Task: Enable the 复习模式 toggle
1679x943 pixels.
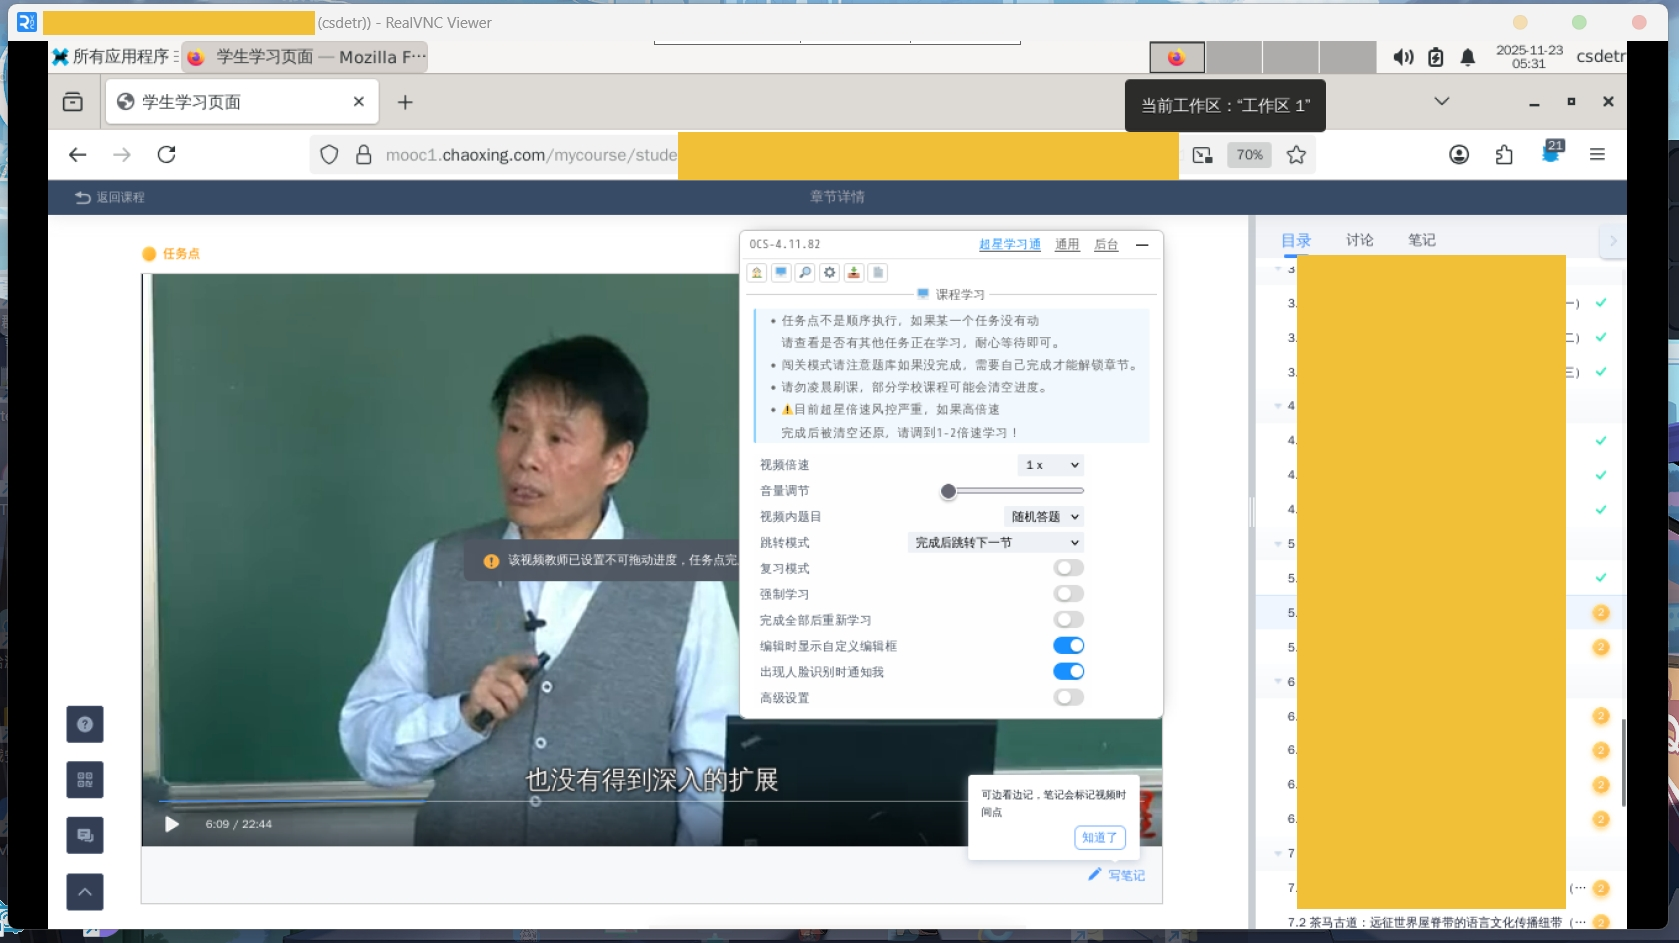Action: [x=1068, y=568]
